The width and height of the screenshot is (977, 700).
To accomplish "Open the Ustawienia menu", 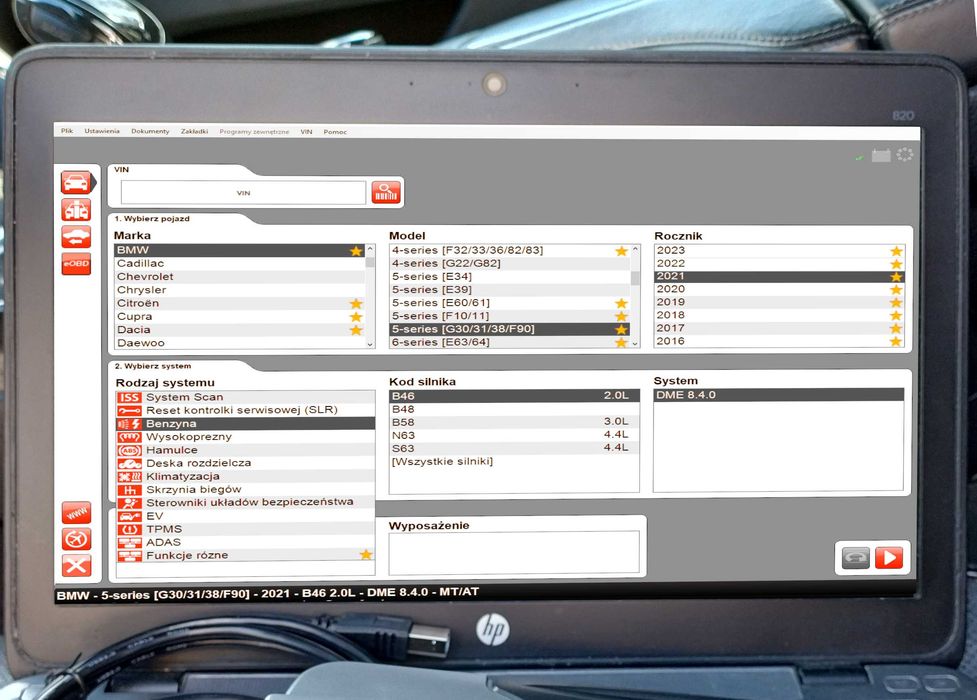I will pos(102,131).
